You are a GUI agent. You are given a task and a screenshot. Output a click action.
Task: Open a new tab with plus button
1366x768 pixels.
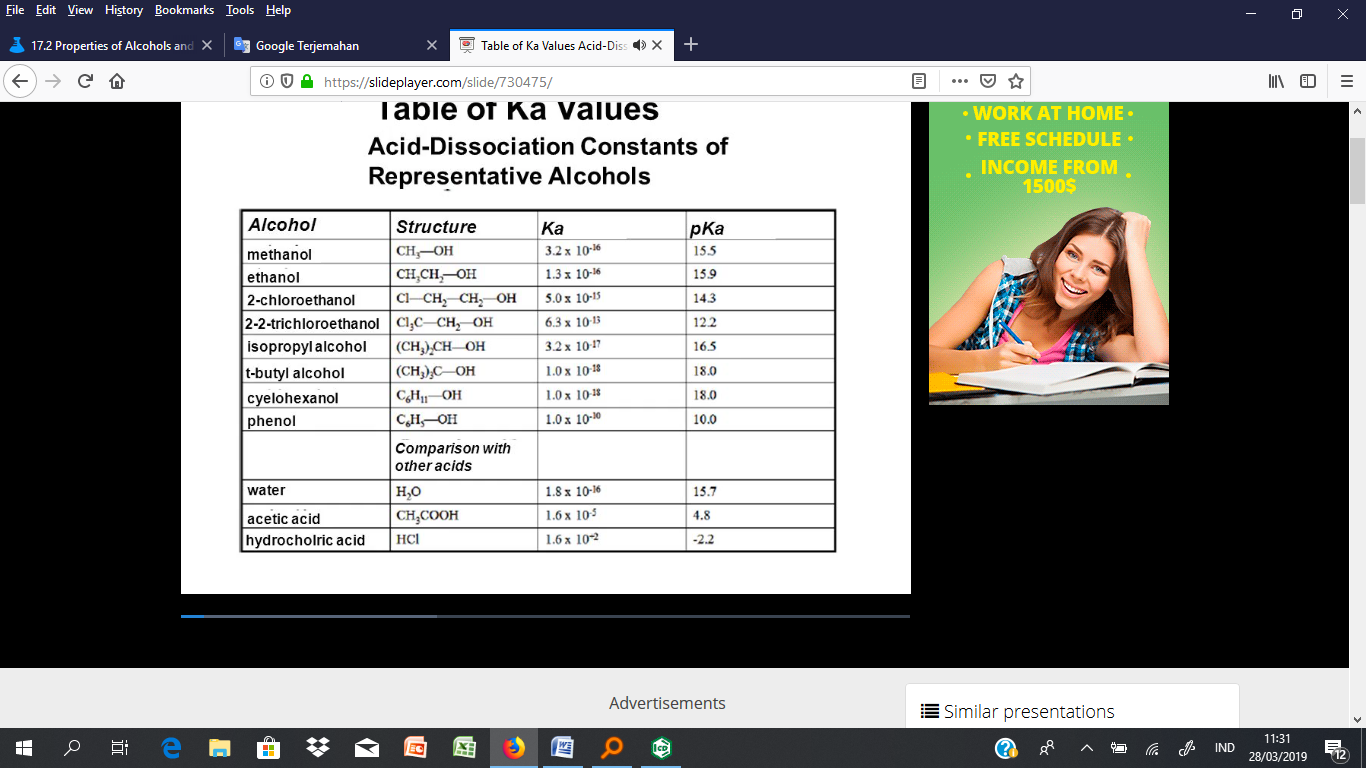click(690, 45)
